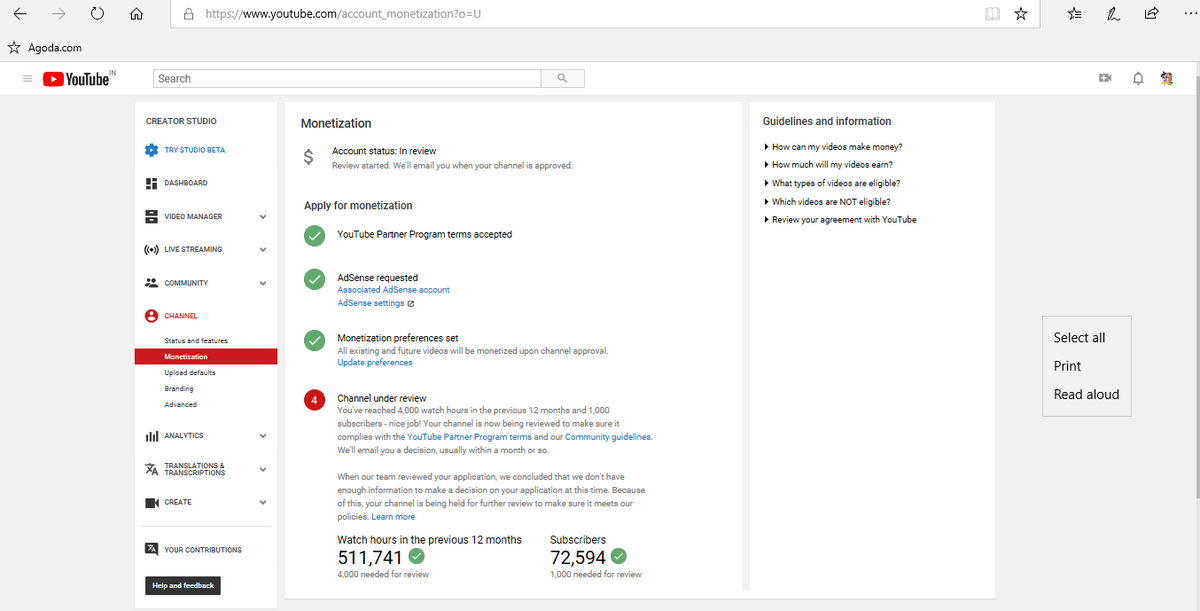The height and width of the screenshot is (611, 1200).
Task: Open AdSense settings link
Action: click(371, 303)
